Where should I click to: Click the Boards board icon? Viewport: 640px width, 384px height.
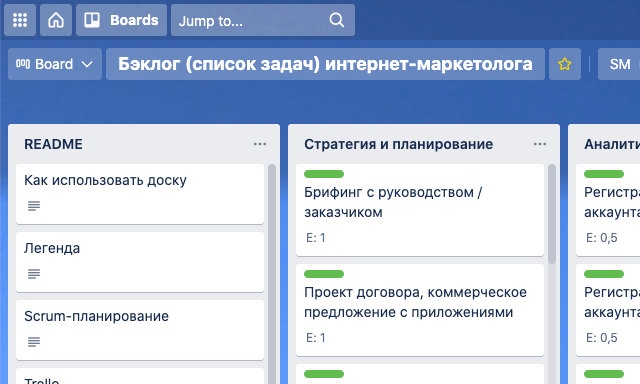92,20
